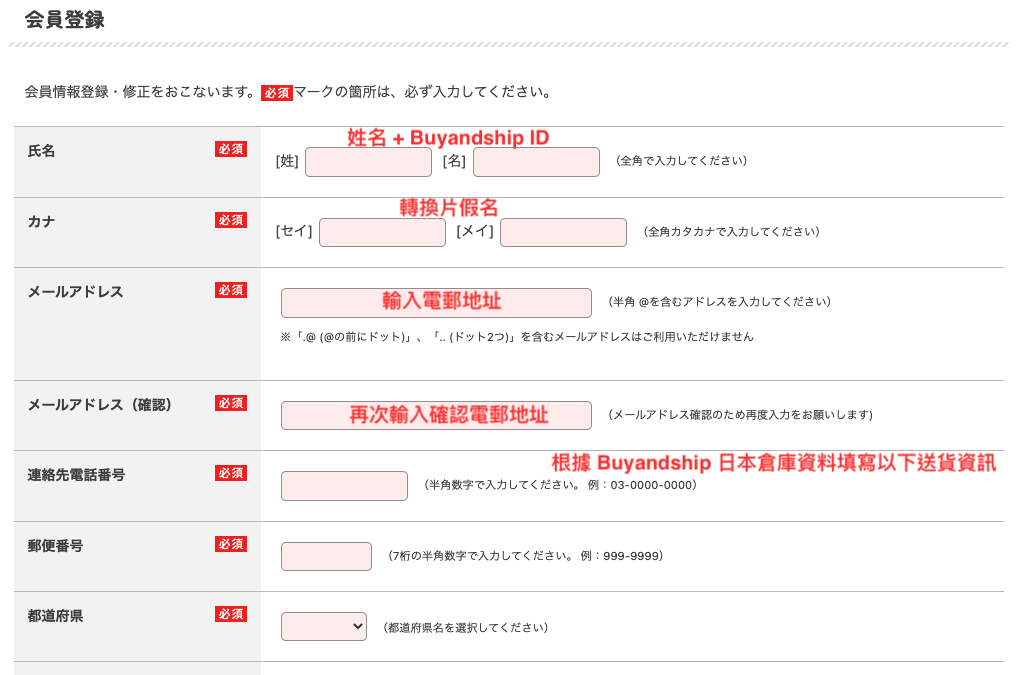Click the 必須 mark in the intro sentence
The width and height of the screenshot is (1017, 675).
click(x=277, y=93)
